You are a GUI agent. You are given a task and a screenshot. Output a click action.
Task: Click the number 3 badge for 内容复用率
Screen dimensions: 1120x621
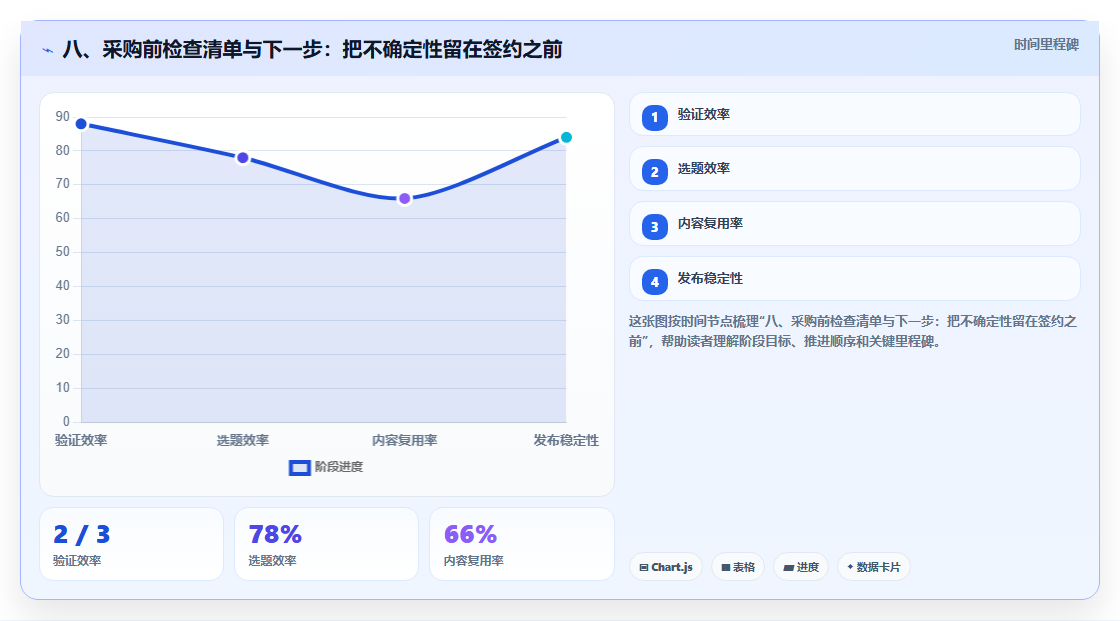pos(654,227)
